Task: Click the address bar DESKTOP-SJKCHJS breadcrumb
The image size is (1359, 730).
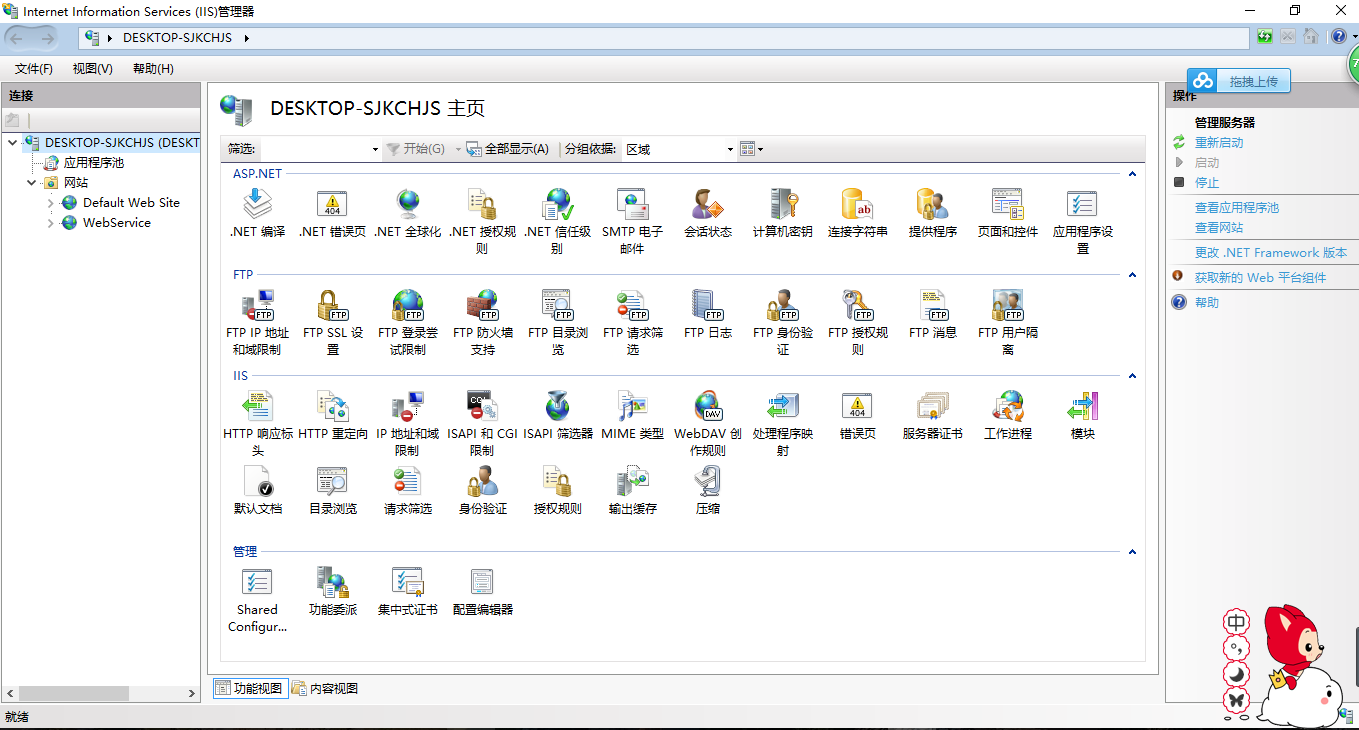Action: pos(177,38)
